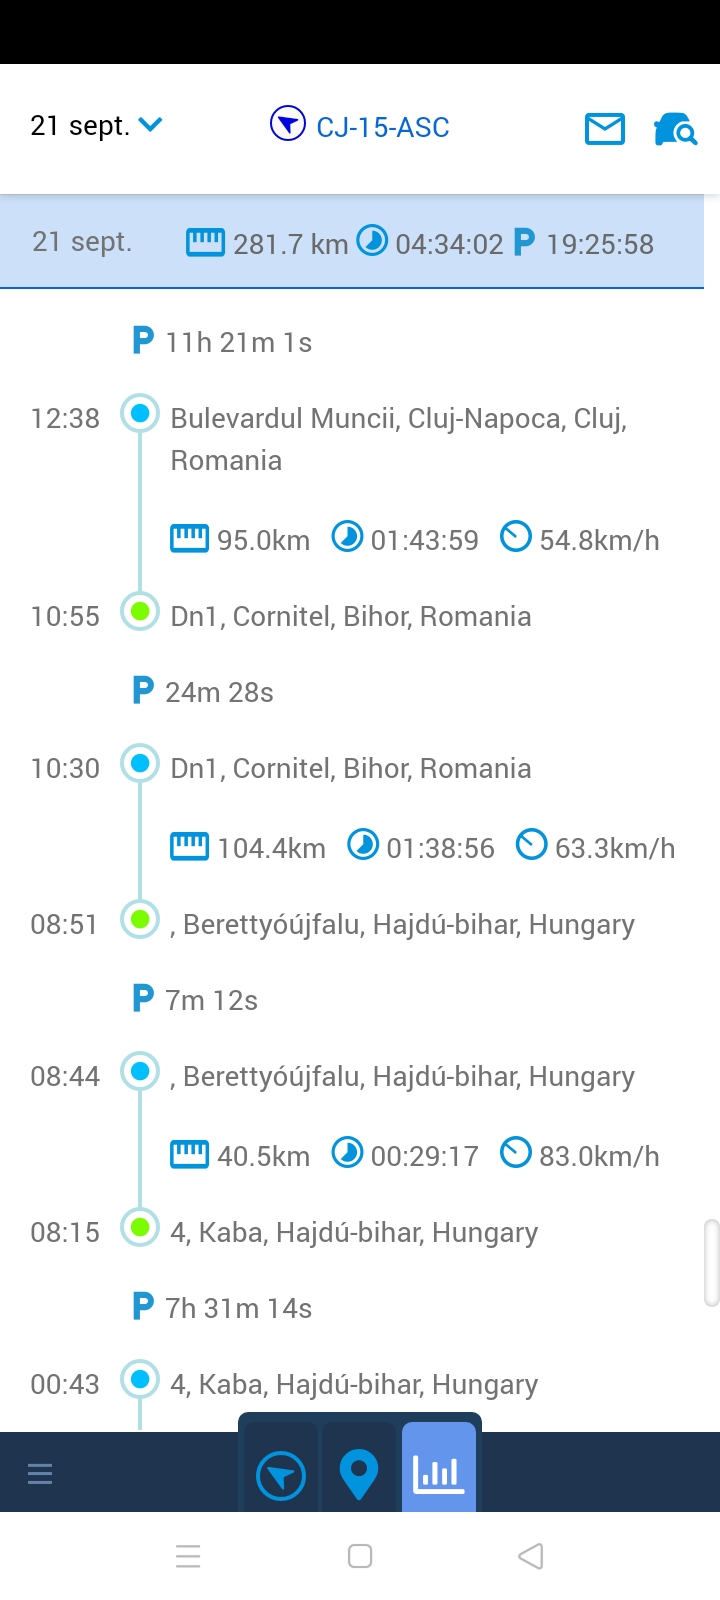Tap the navigation arrow beside CJ-15-ASC
The image size is (720, 1600).
pyautogui.click(x=288, y=125)
